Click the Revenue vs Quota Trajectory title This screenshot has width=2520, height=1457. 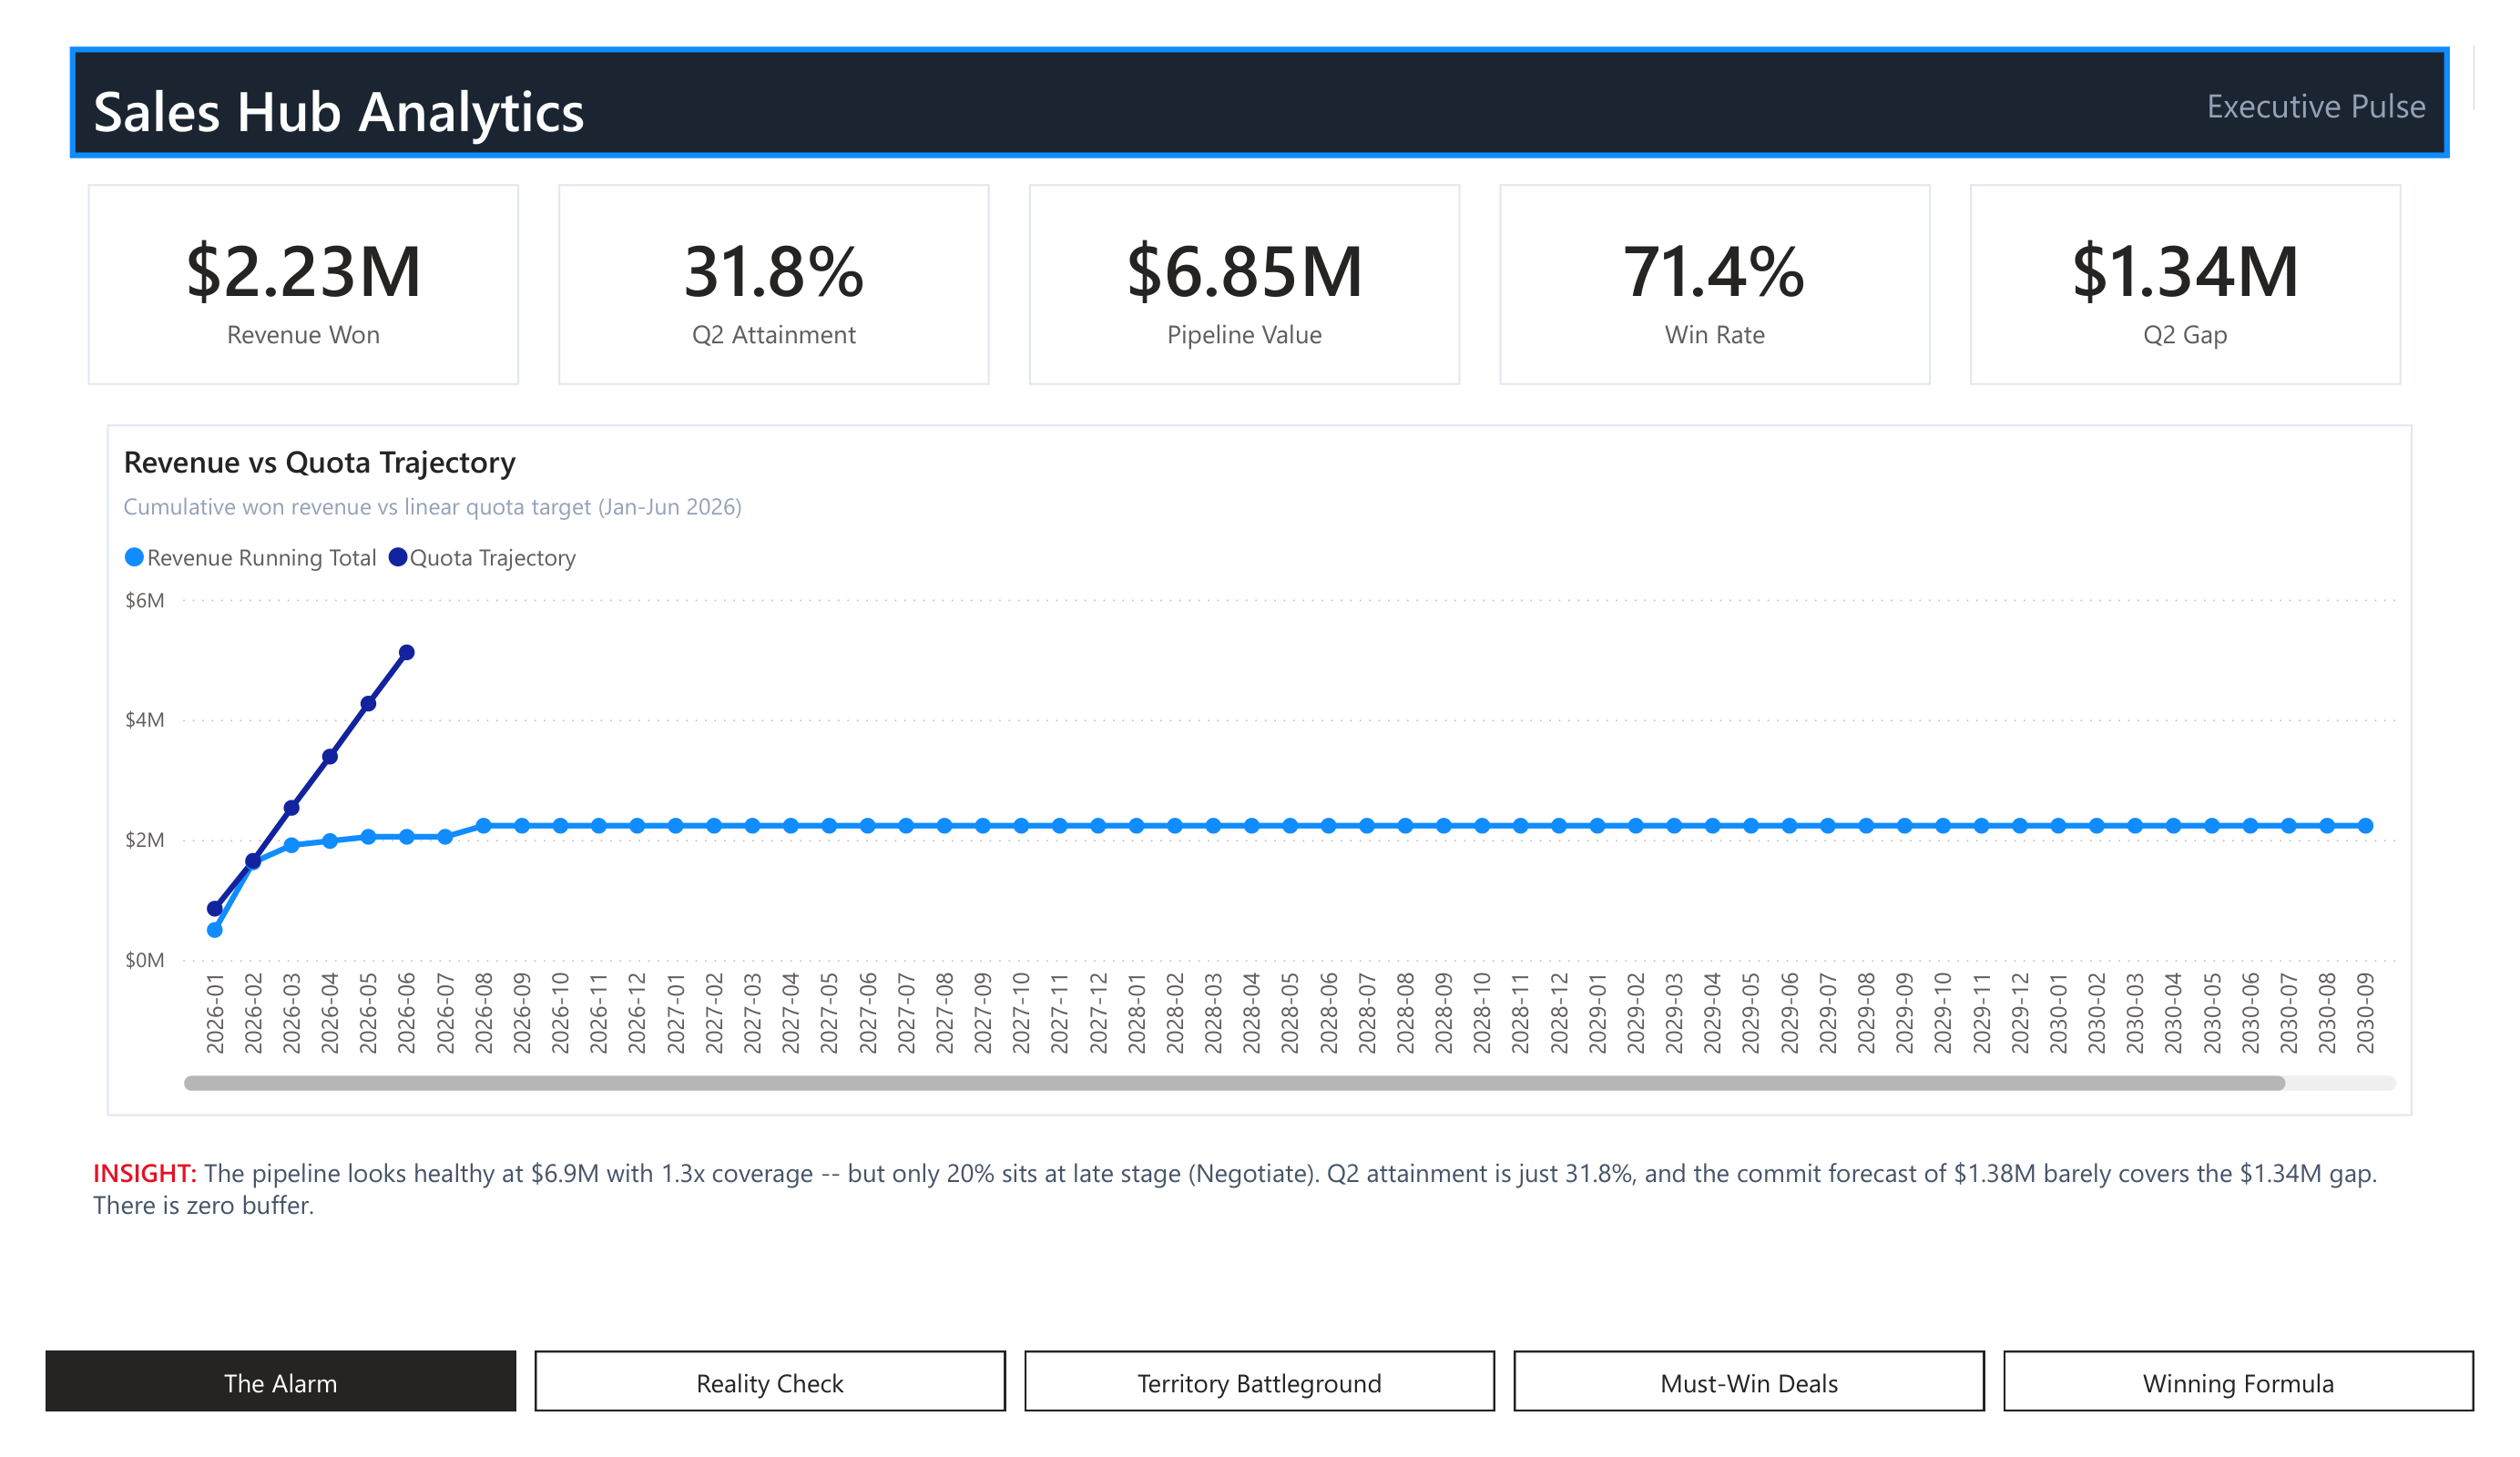pos(319,462)
